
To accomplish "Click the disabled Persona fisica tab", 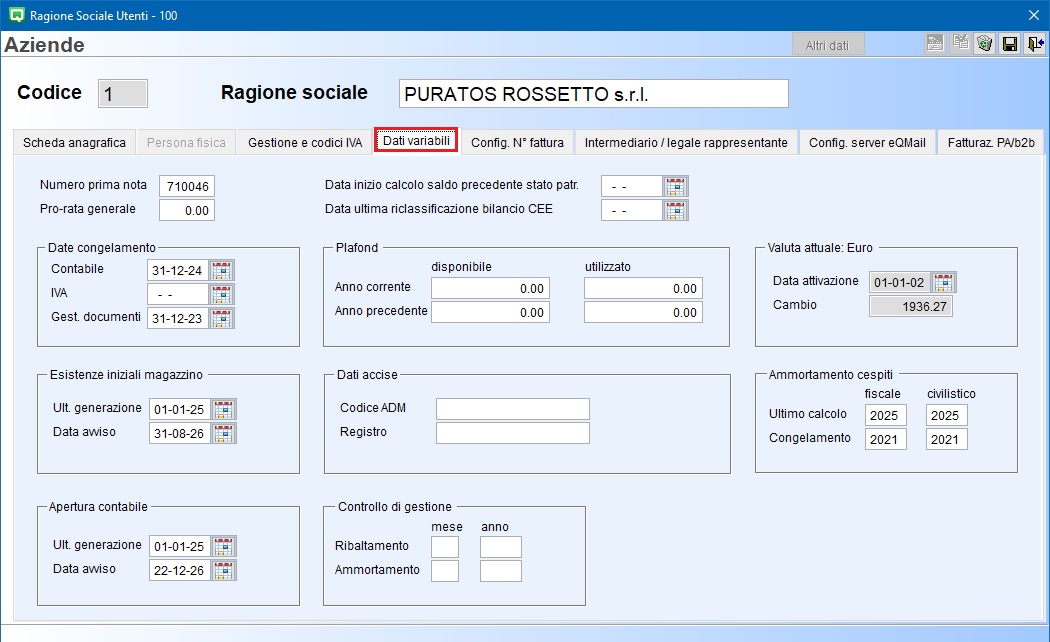I will coord(186,143).
